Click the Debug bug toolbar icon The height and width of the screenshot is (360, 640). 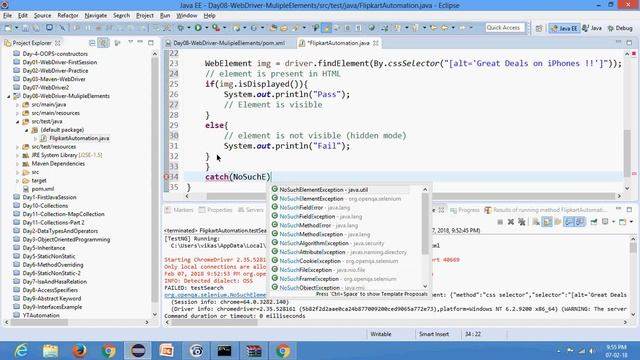(x=180, y=28)
